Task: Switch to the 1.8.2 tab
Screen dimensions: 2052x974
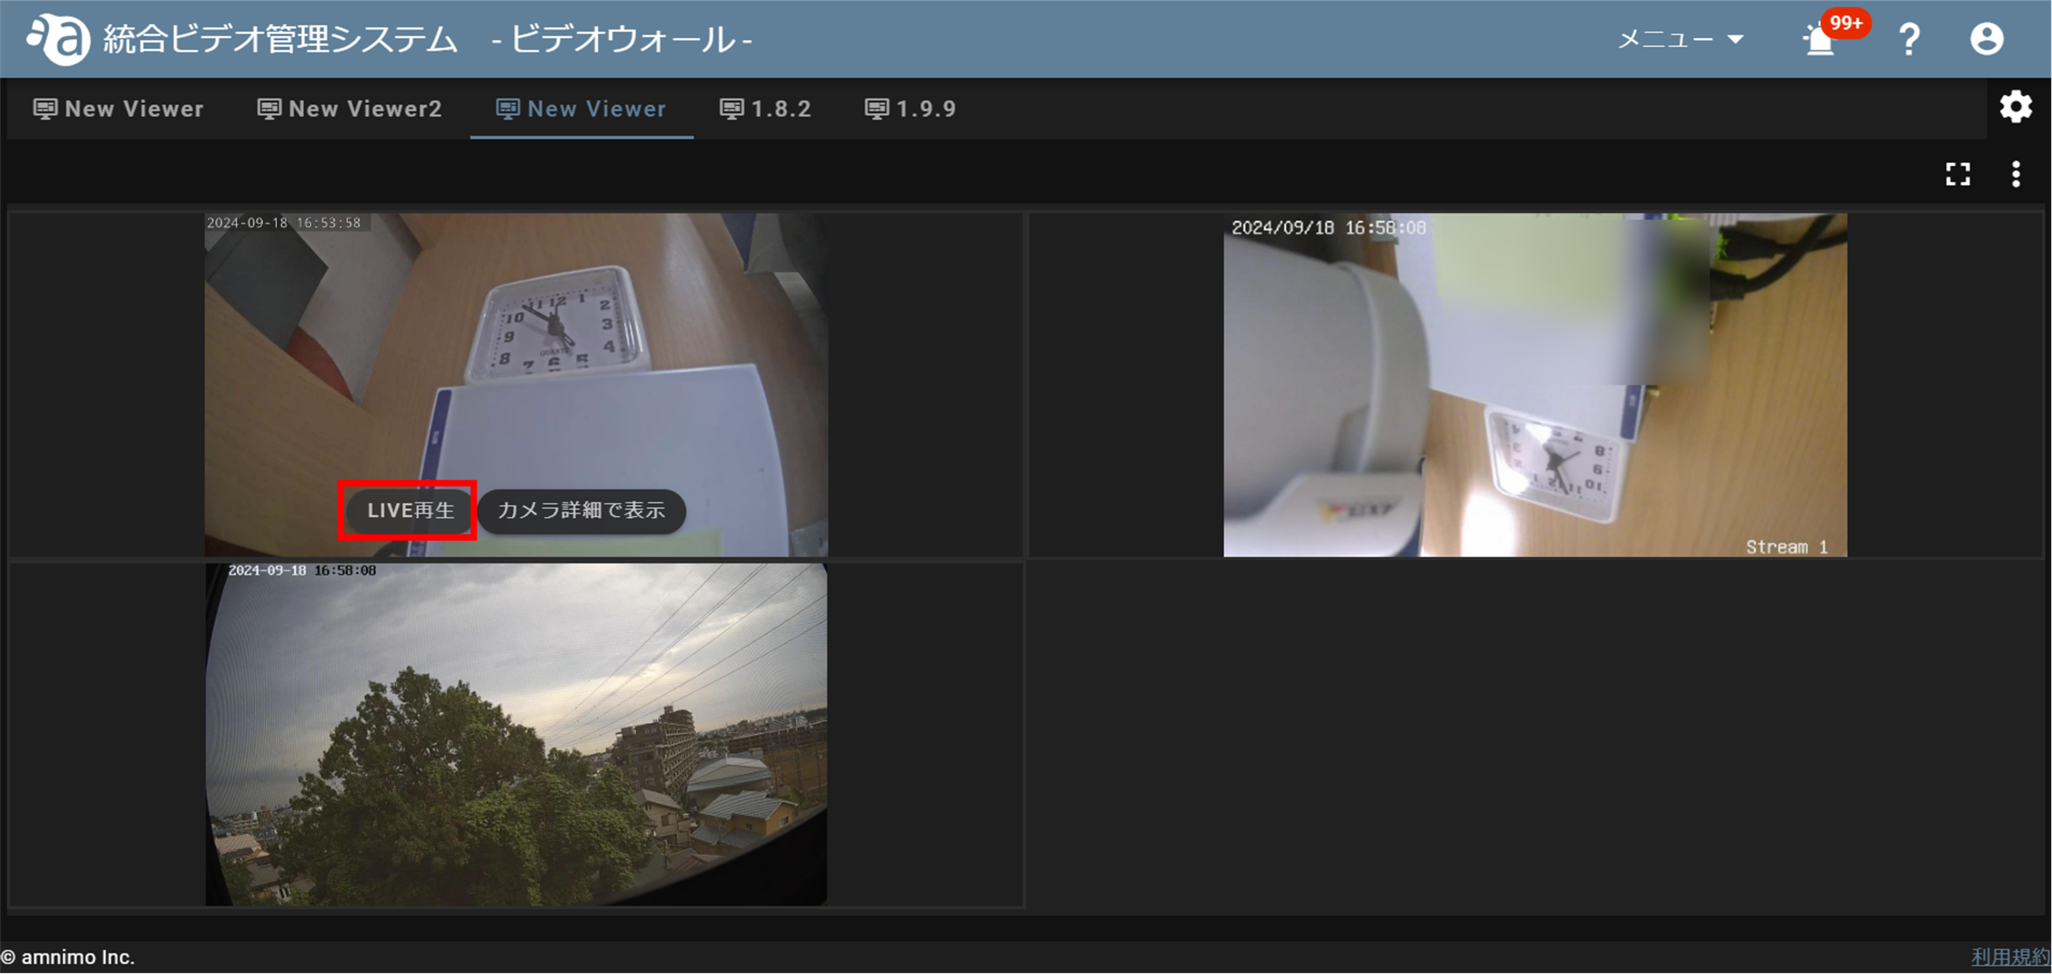Action: coord(765,109)
